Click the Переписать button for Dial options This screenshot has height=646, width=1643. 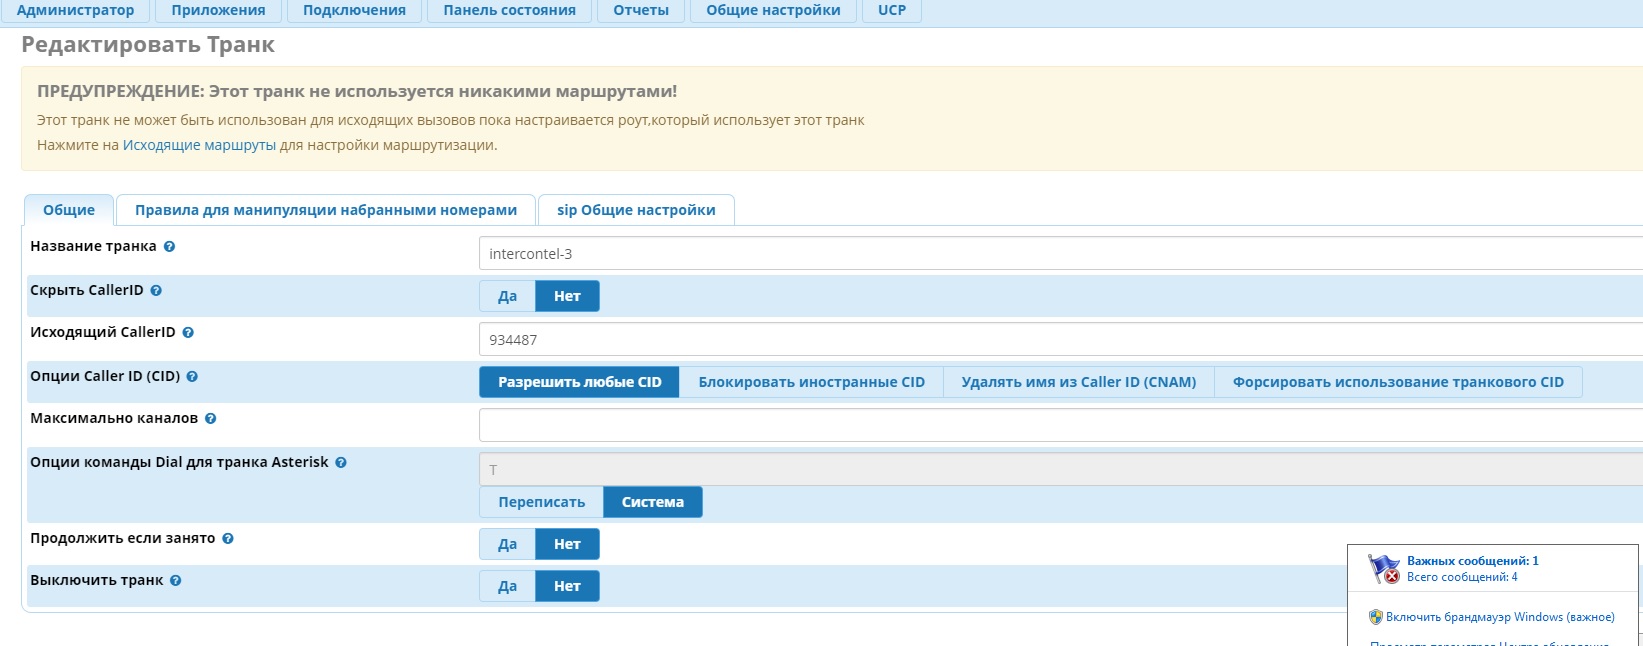[541, 502]
